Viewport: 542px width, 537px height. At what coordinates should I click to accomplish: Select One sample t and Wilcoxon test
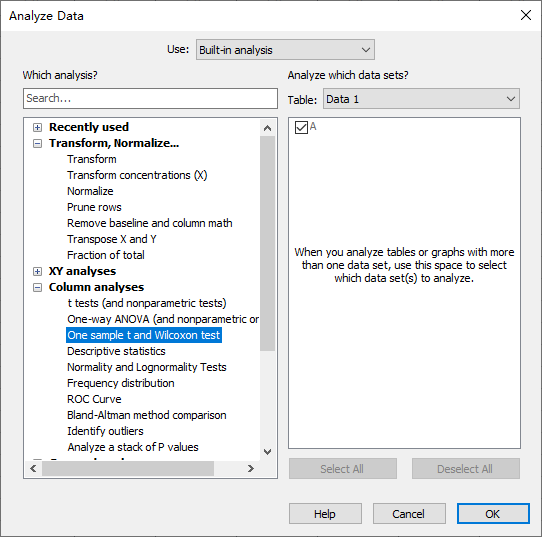(144, 335)
